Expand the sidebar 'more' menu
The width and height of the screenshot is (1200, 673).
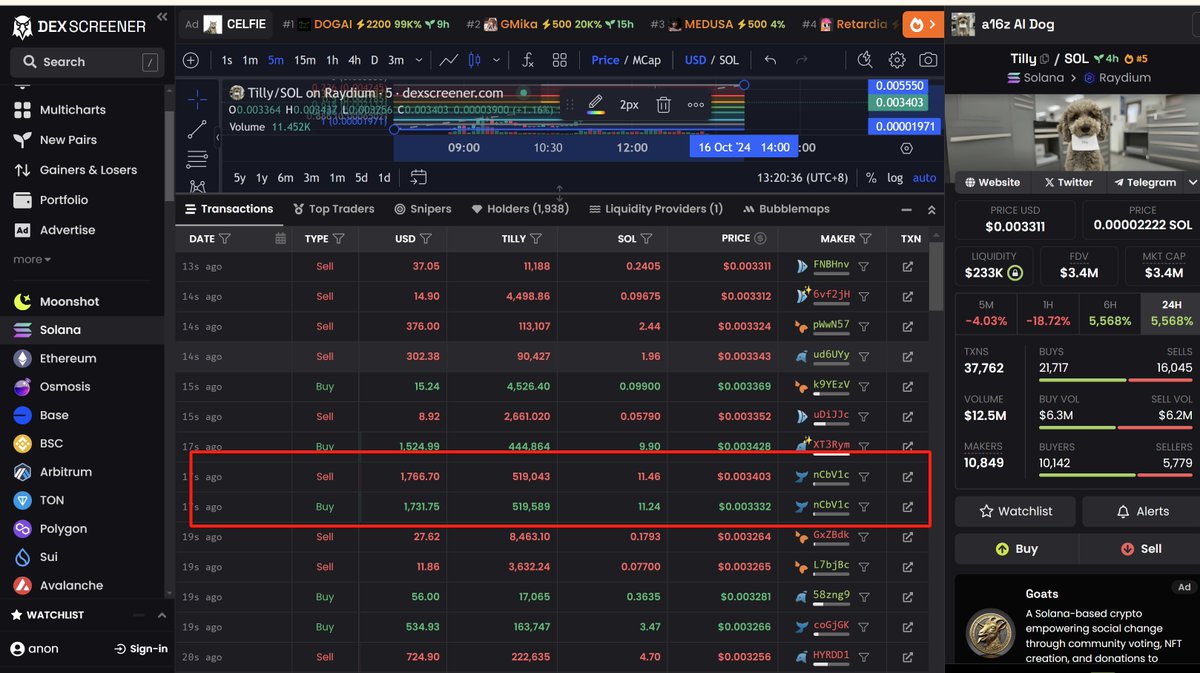31,259
